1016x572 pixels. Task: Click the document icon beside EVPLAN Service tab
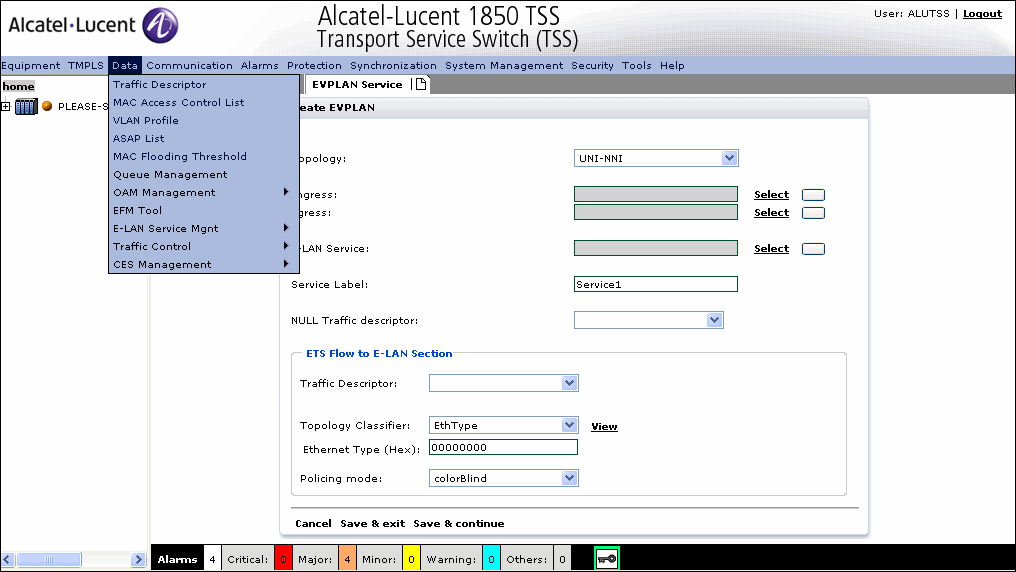point(421,84)
